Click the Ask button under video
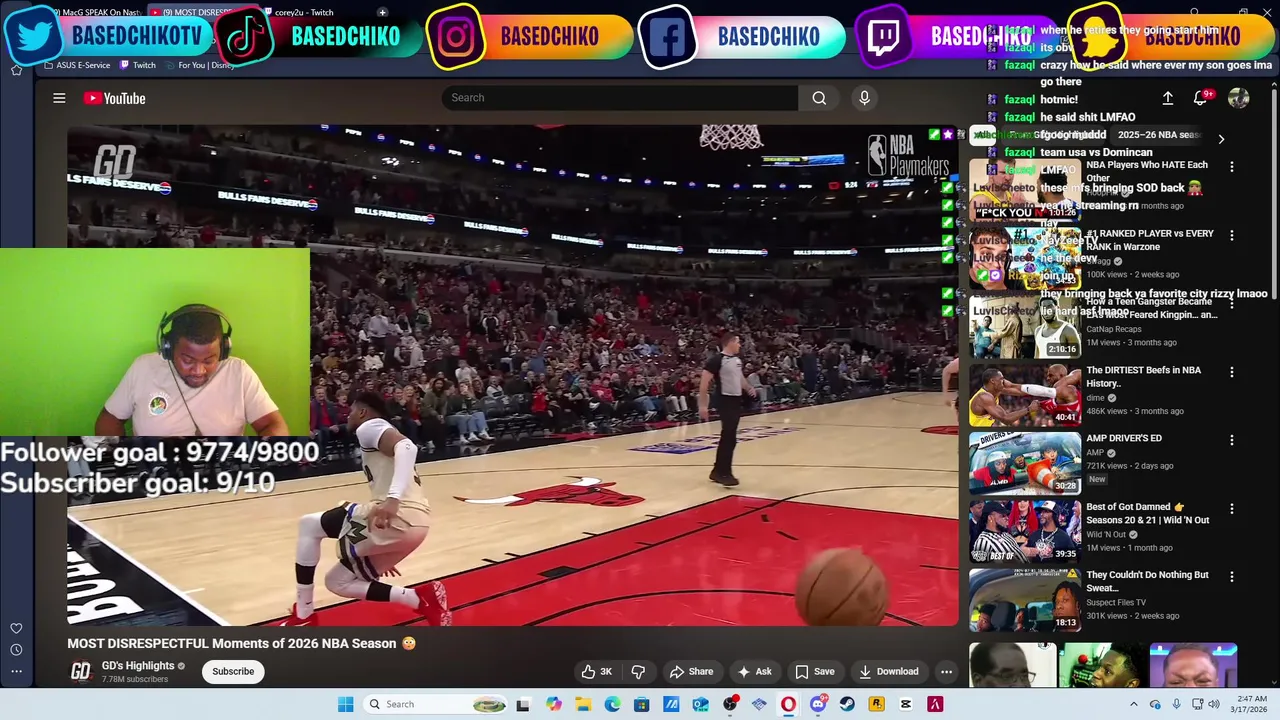 (x=754, y=672)
